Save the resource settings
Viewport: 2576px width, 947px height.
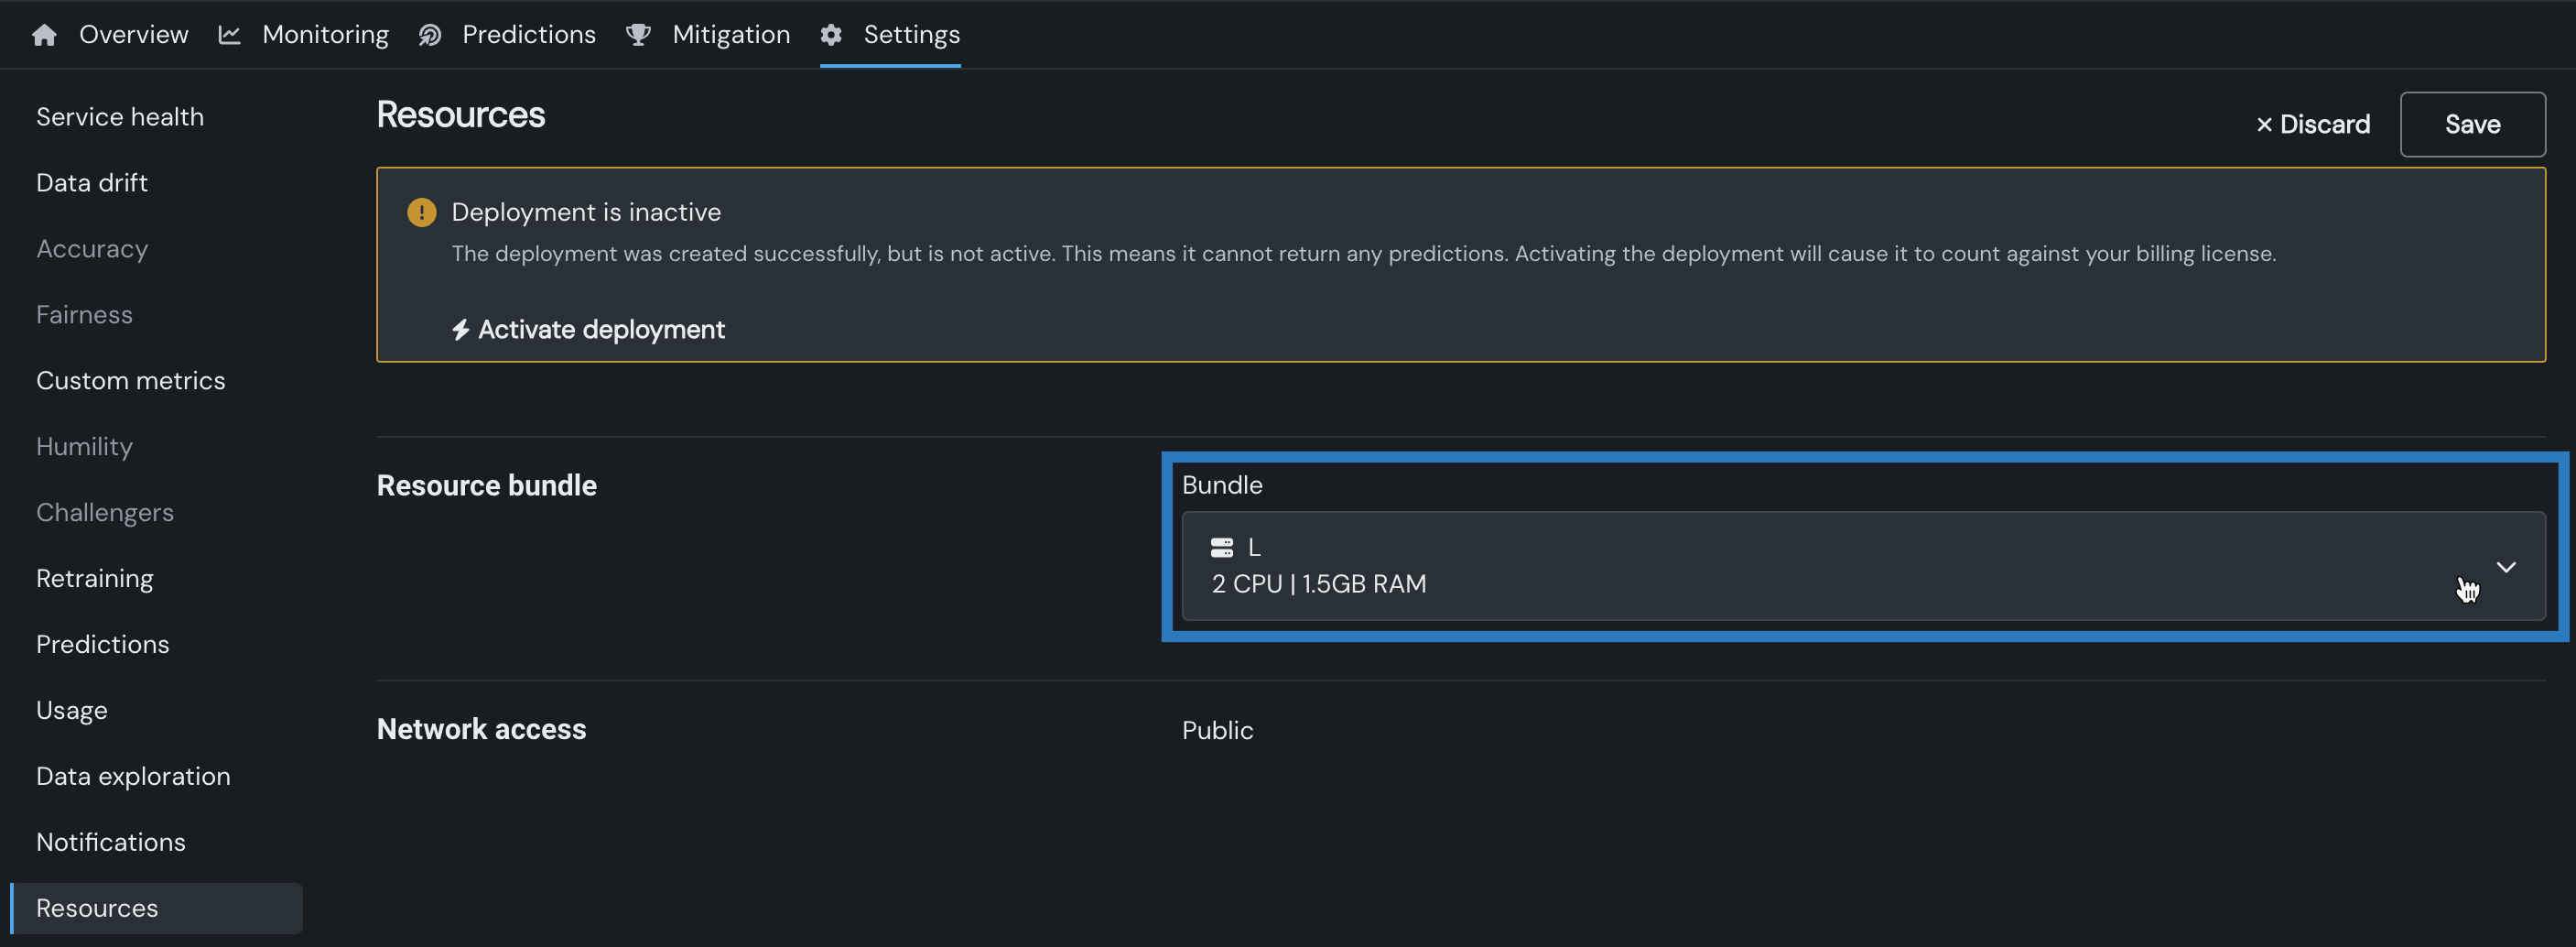(2471, 124)
